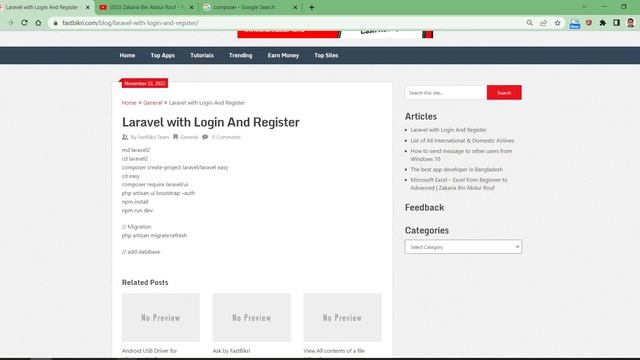The image size is (640, 360).
Task: Click the text npm run dev
Action: pyautogui.click(x=137, y=210)
